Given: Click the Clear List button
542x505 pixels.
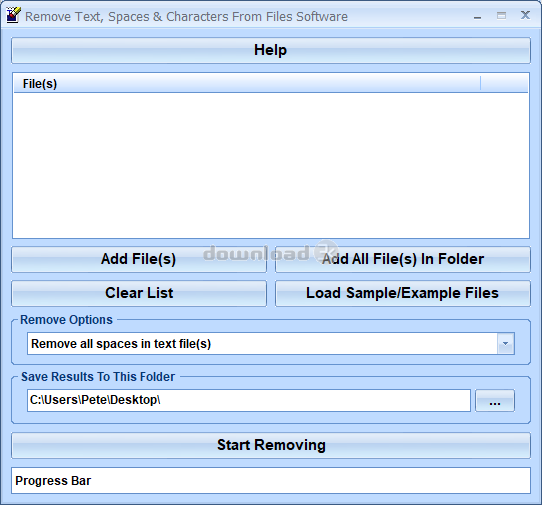Looking at the screenshot, I should coord(139,293).
